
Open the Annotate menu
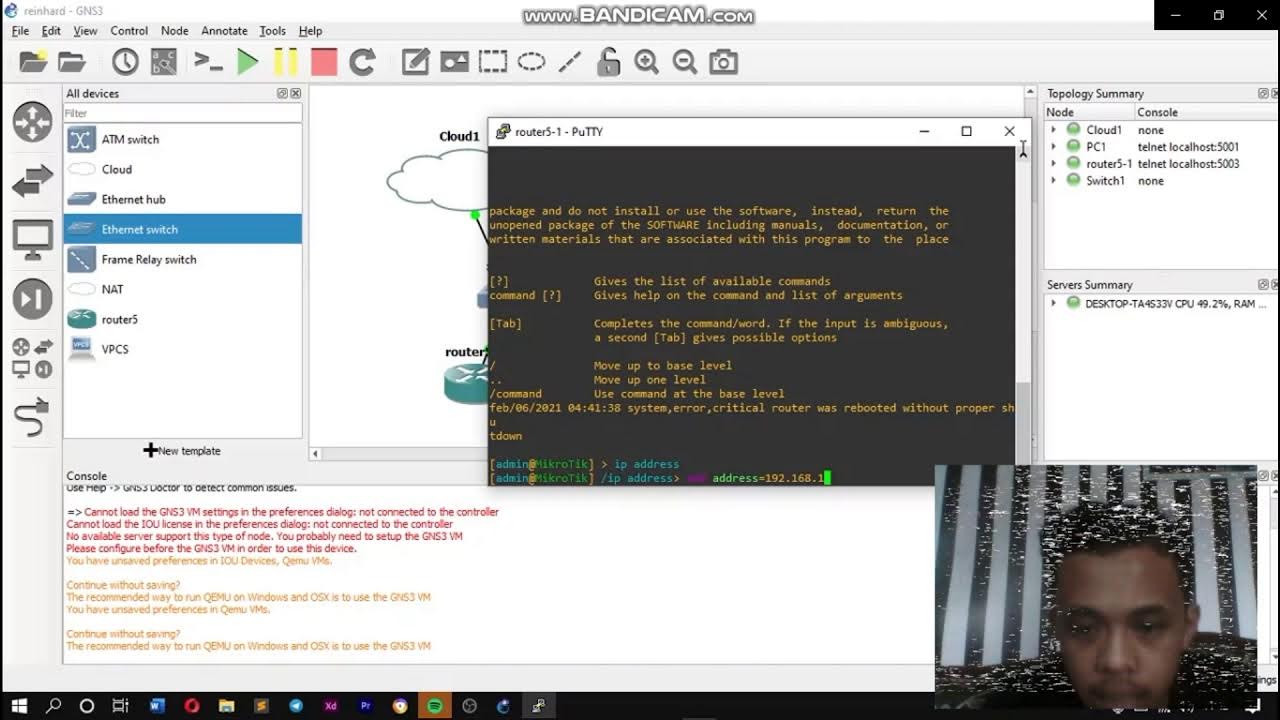pyautogui.click(x=224, y=31)
